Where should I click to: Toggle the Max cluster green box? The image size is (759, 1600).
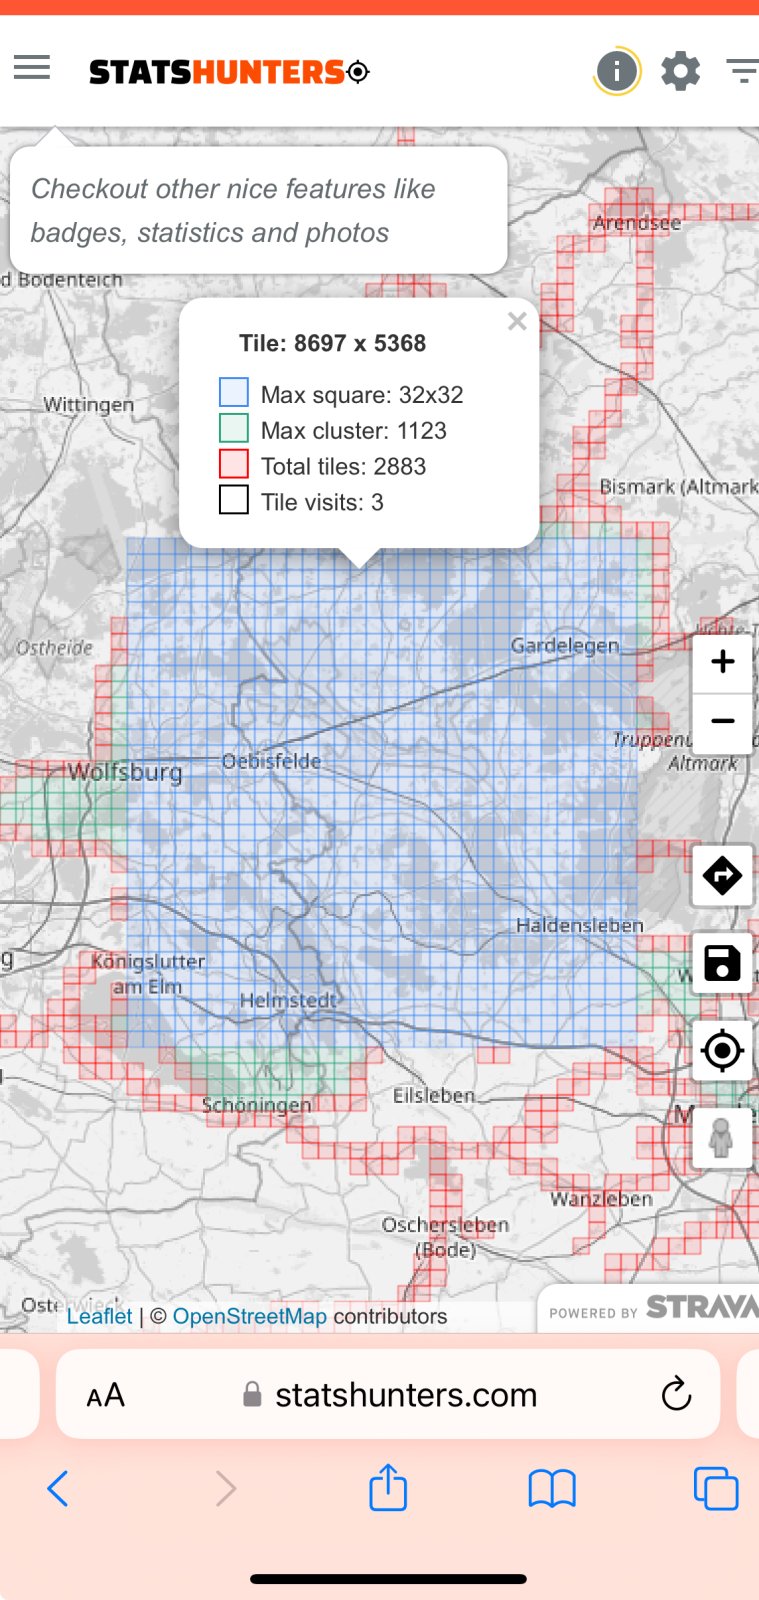[x=234, y=428]
